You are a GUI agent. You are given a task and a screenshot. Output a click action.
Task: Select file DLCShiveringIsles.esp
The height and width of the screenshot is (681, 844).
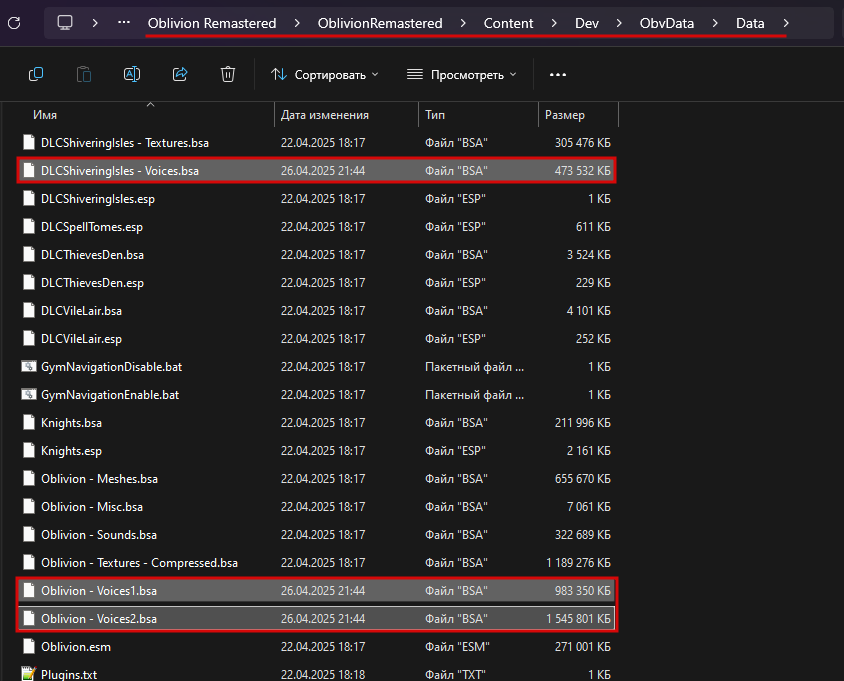(316, 199)
